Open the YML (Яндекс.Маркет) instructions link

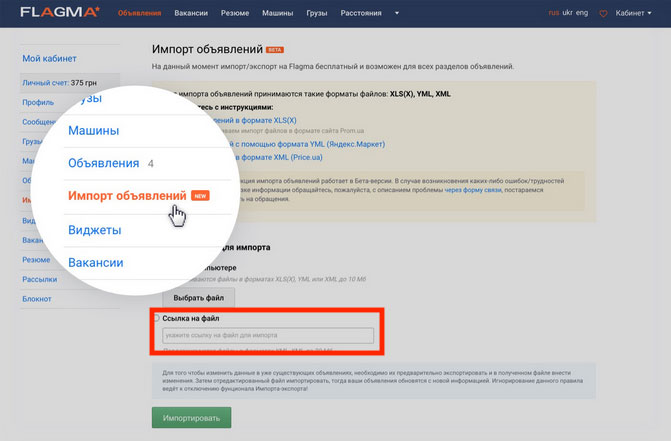coord(309,144)
